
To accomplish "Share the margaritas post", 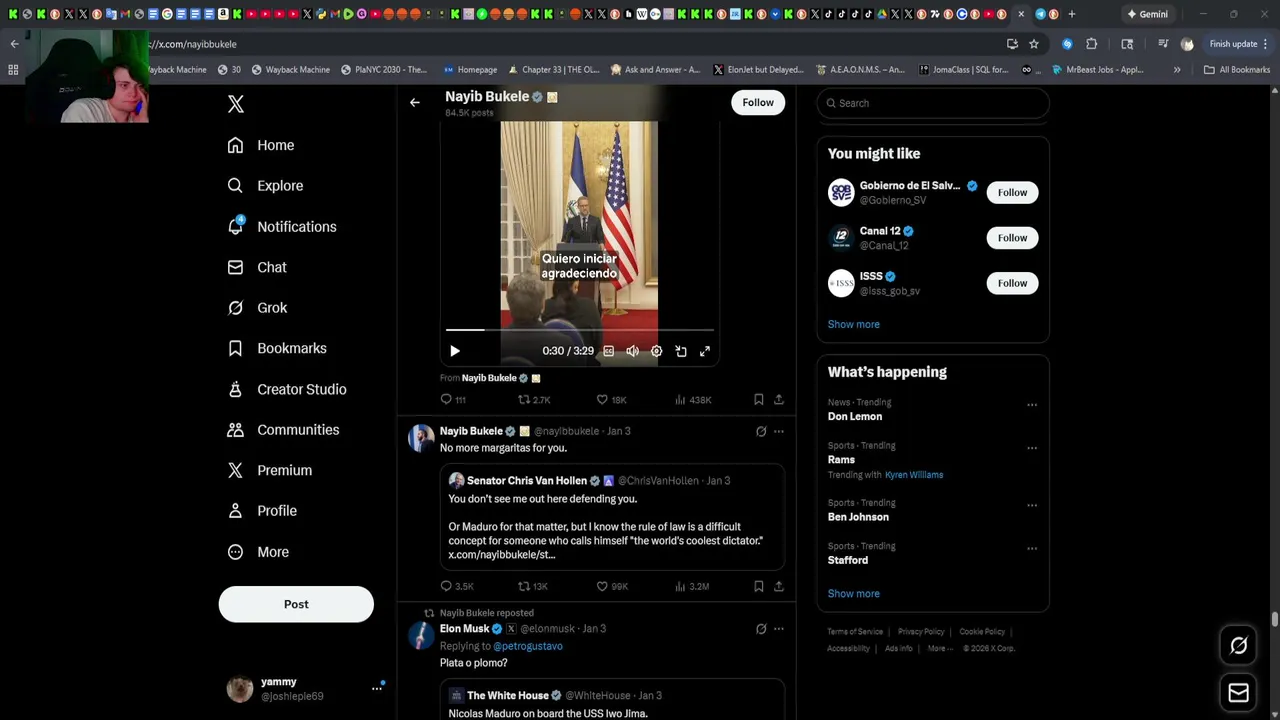I will pyautogui.click(x=779, y=586).
